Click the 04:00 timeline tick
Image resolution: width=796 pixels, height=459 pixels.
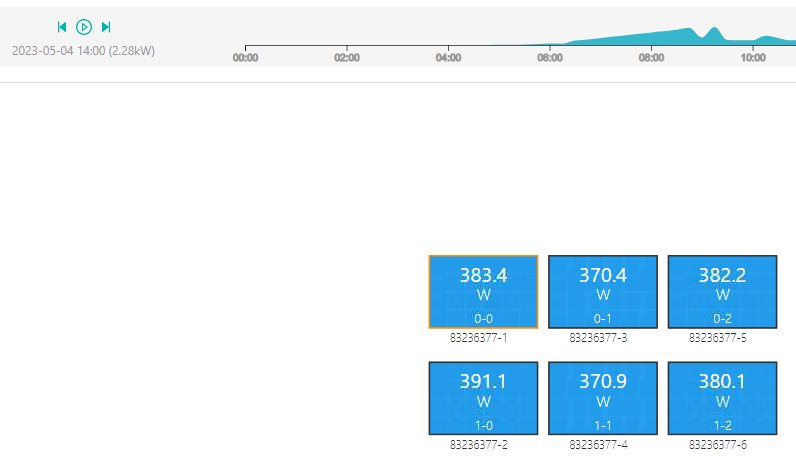click(448, 57)
